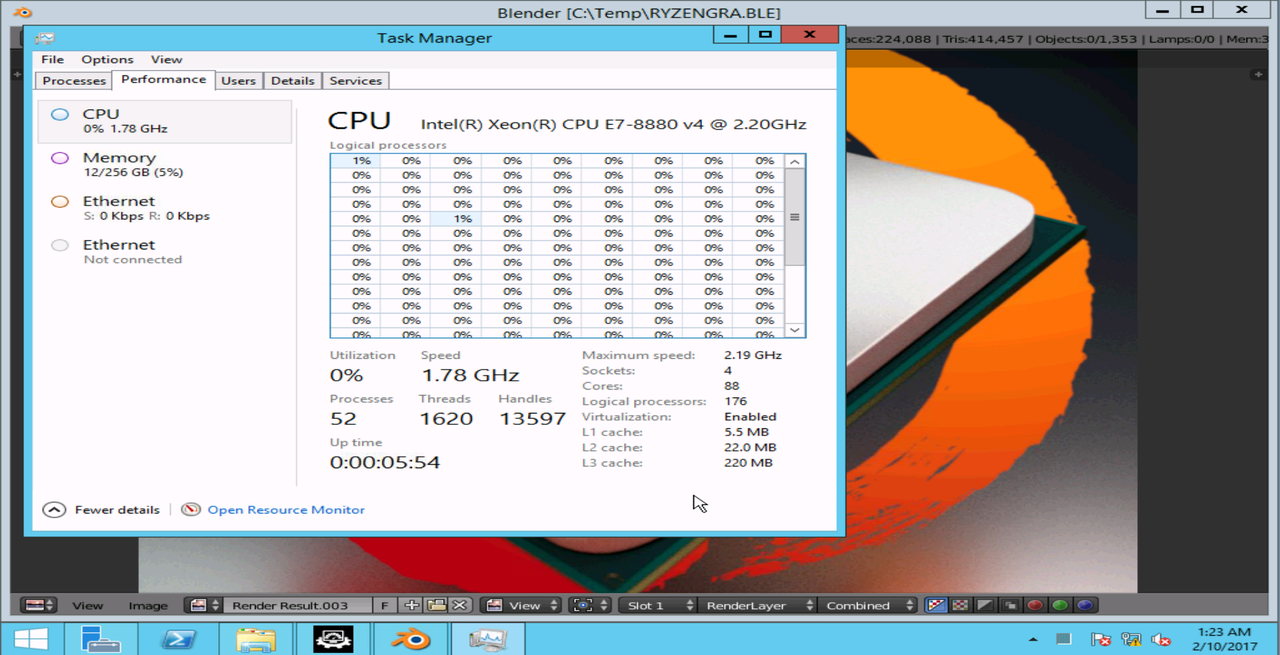This screenshot has width=1280, height=655.
Task: Click the Open Resource Monitor link
Action: (286, 510)
